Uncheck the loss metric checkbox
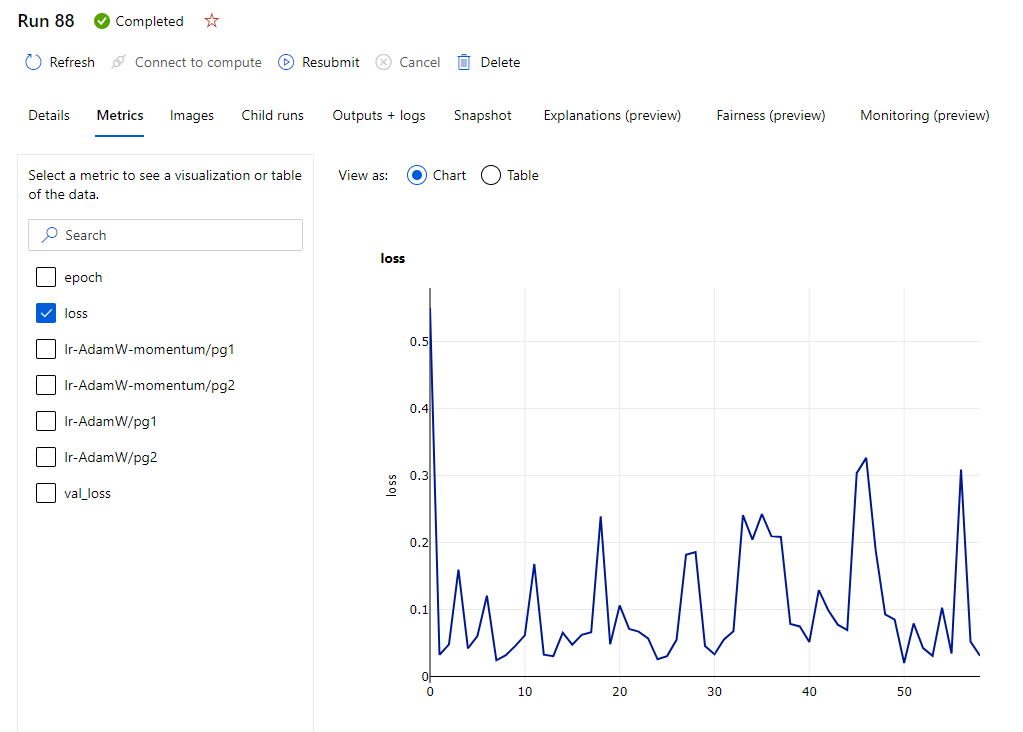The width and height of the screenshot is (1023, 732). (46, 313)
